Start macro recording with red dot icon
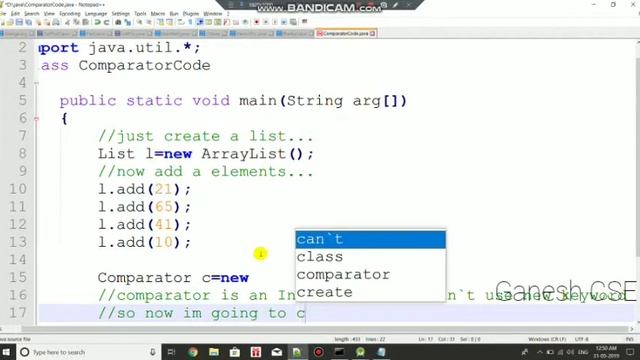Viewport: 640px width, 360px height. tap(257, 22)
